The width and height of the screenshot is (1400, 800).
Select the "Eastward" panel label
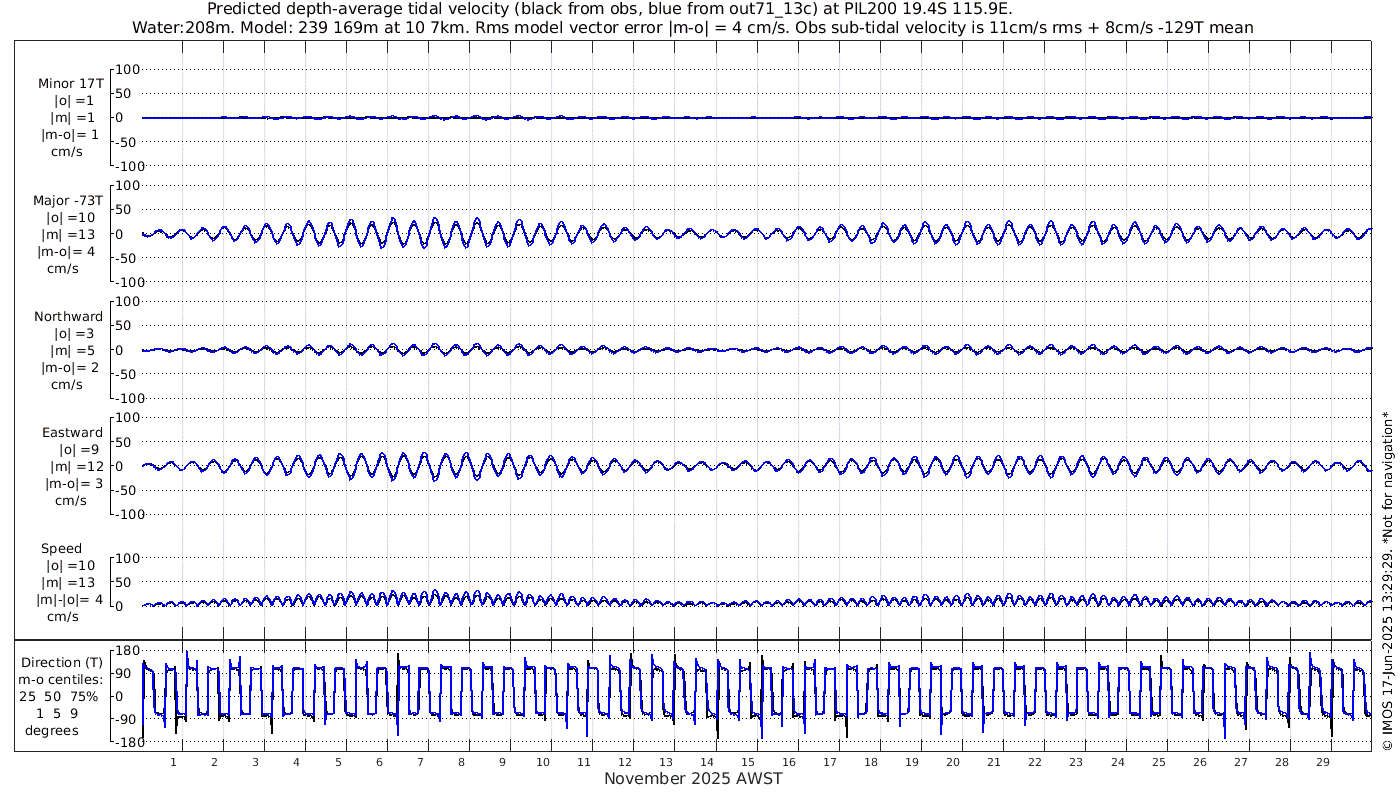click(72, 433)
